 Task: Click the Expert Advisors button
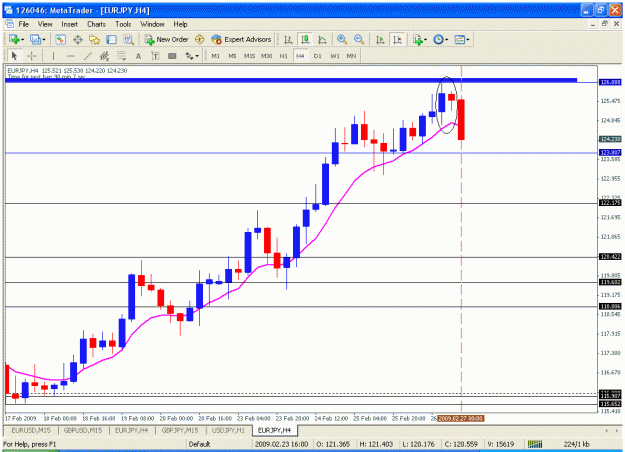coord(242,39)
